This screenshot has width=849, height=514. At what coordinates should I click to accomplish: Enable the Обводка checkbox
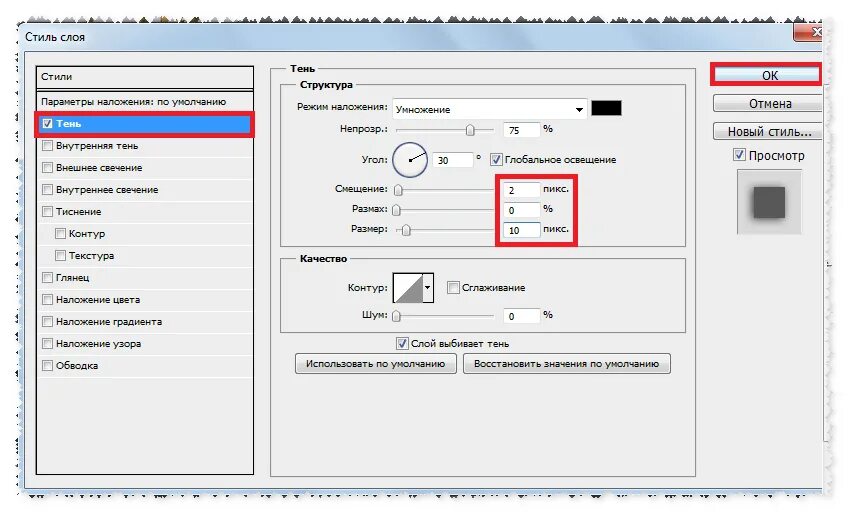coord(48,366)
